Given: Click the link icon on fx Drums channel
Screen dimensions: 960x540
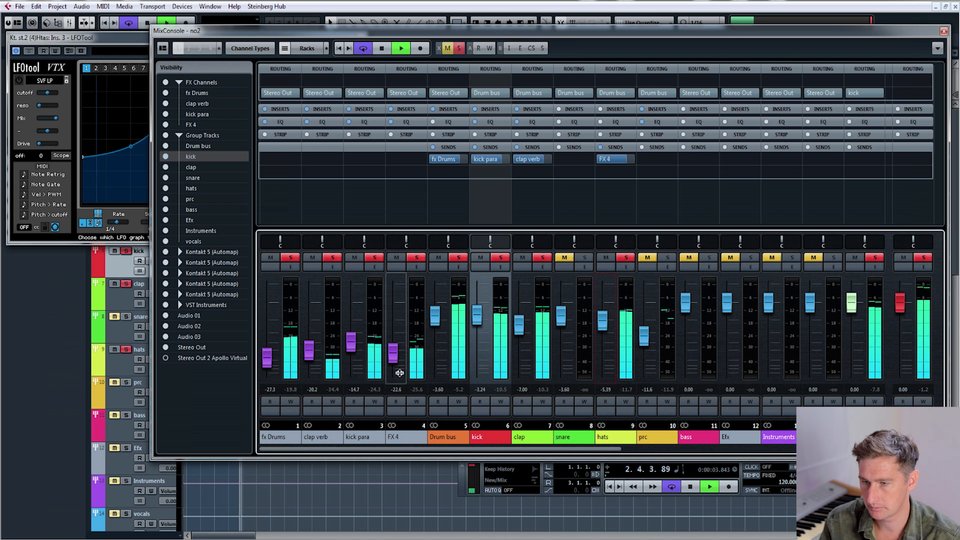Looking at the screenshot, I should (266, 426).
